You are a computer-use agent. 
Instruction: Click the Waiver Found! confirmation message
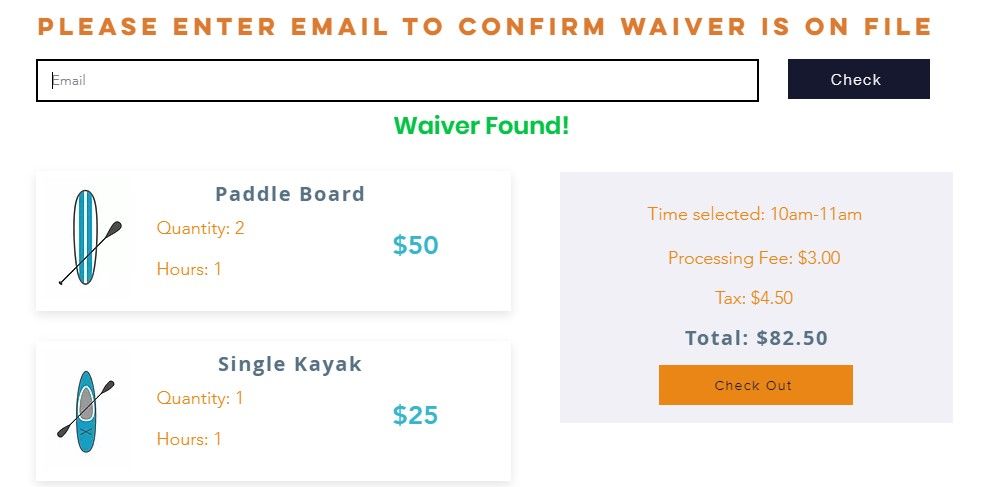481,127
